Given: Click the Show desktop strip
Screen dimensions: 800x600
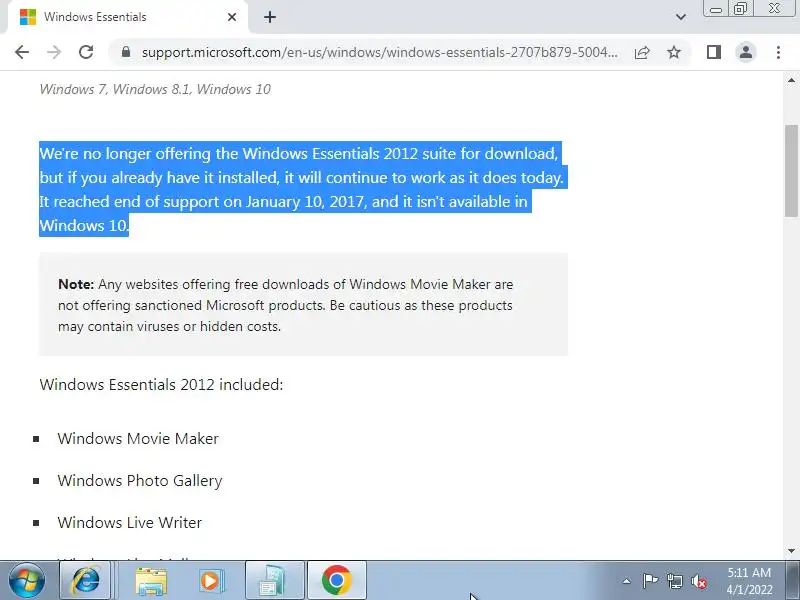Looking at the screenshot, I should click(793, 581).
